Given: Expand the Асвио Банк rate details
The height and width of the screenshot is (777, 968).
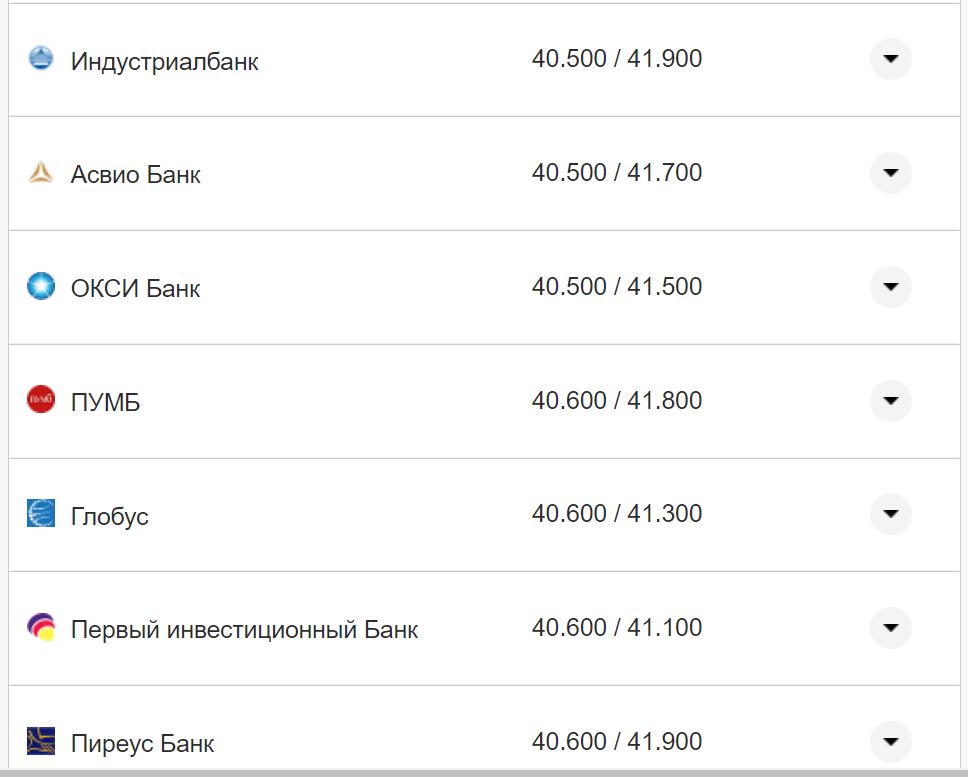Looking at the screenshot, I should point(889,172).
